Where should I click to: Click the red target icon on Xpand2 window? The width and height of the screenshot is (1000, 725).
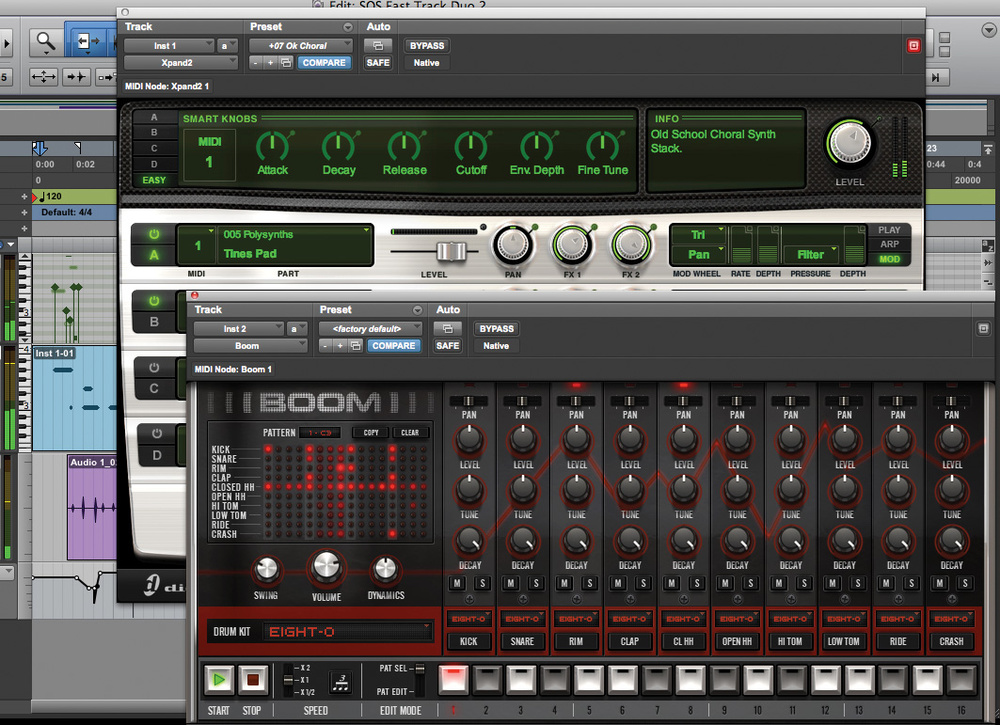(912, 46)
